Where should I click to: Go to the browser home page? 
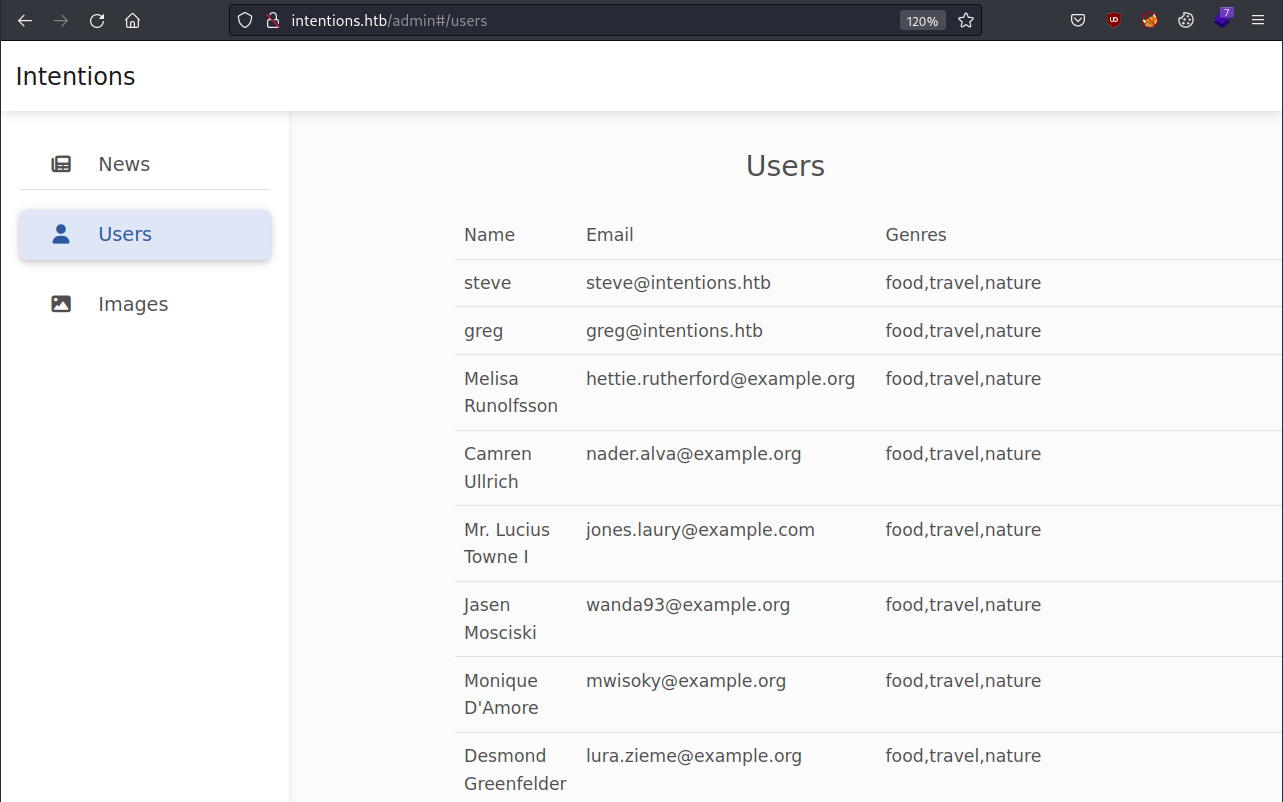click(132, 20)
